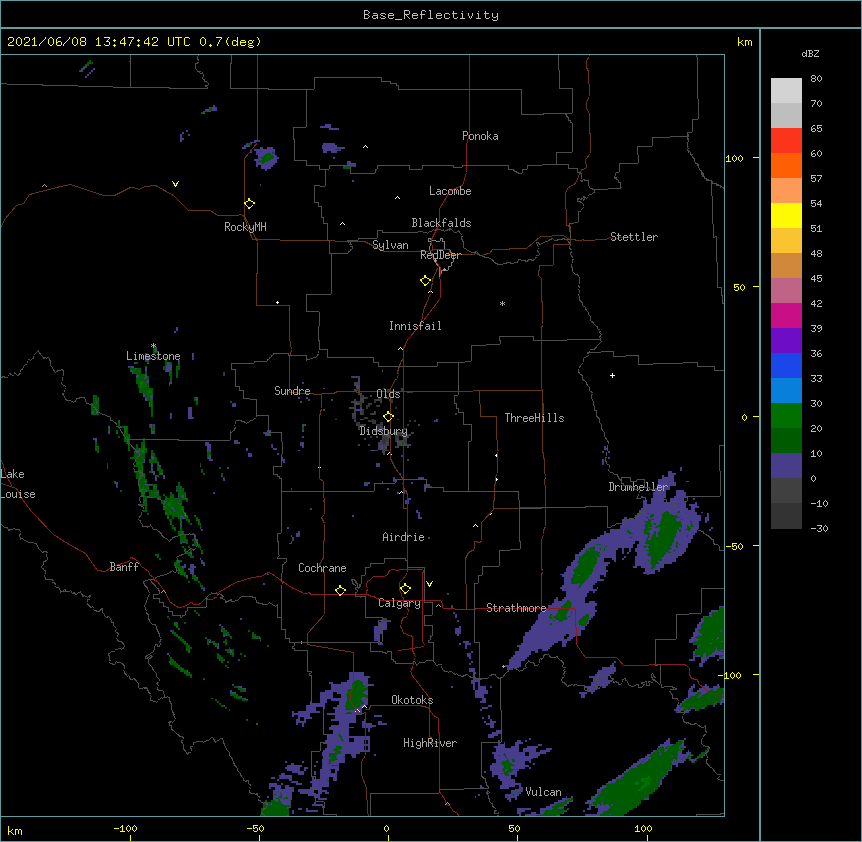Click the Calgary city label
The width and height of the screenshot is (862, 842).
click(x=399, y=603)
